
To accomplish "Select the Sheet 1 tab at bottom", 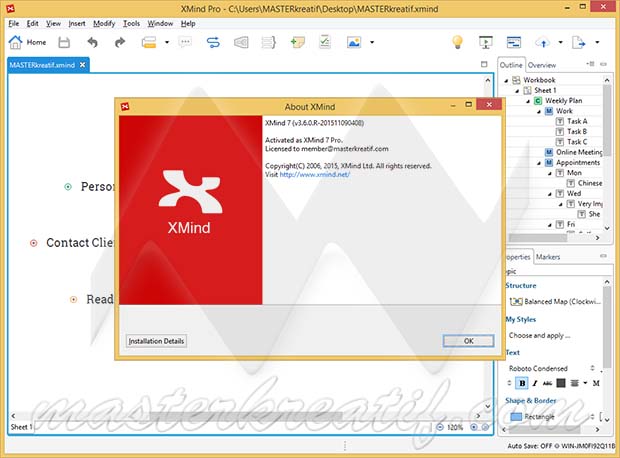I will [21, 427].
